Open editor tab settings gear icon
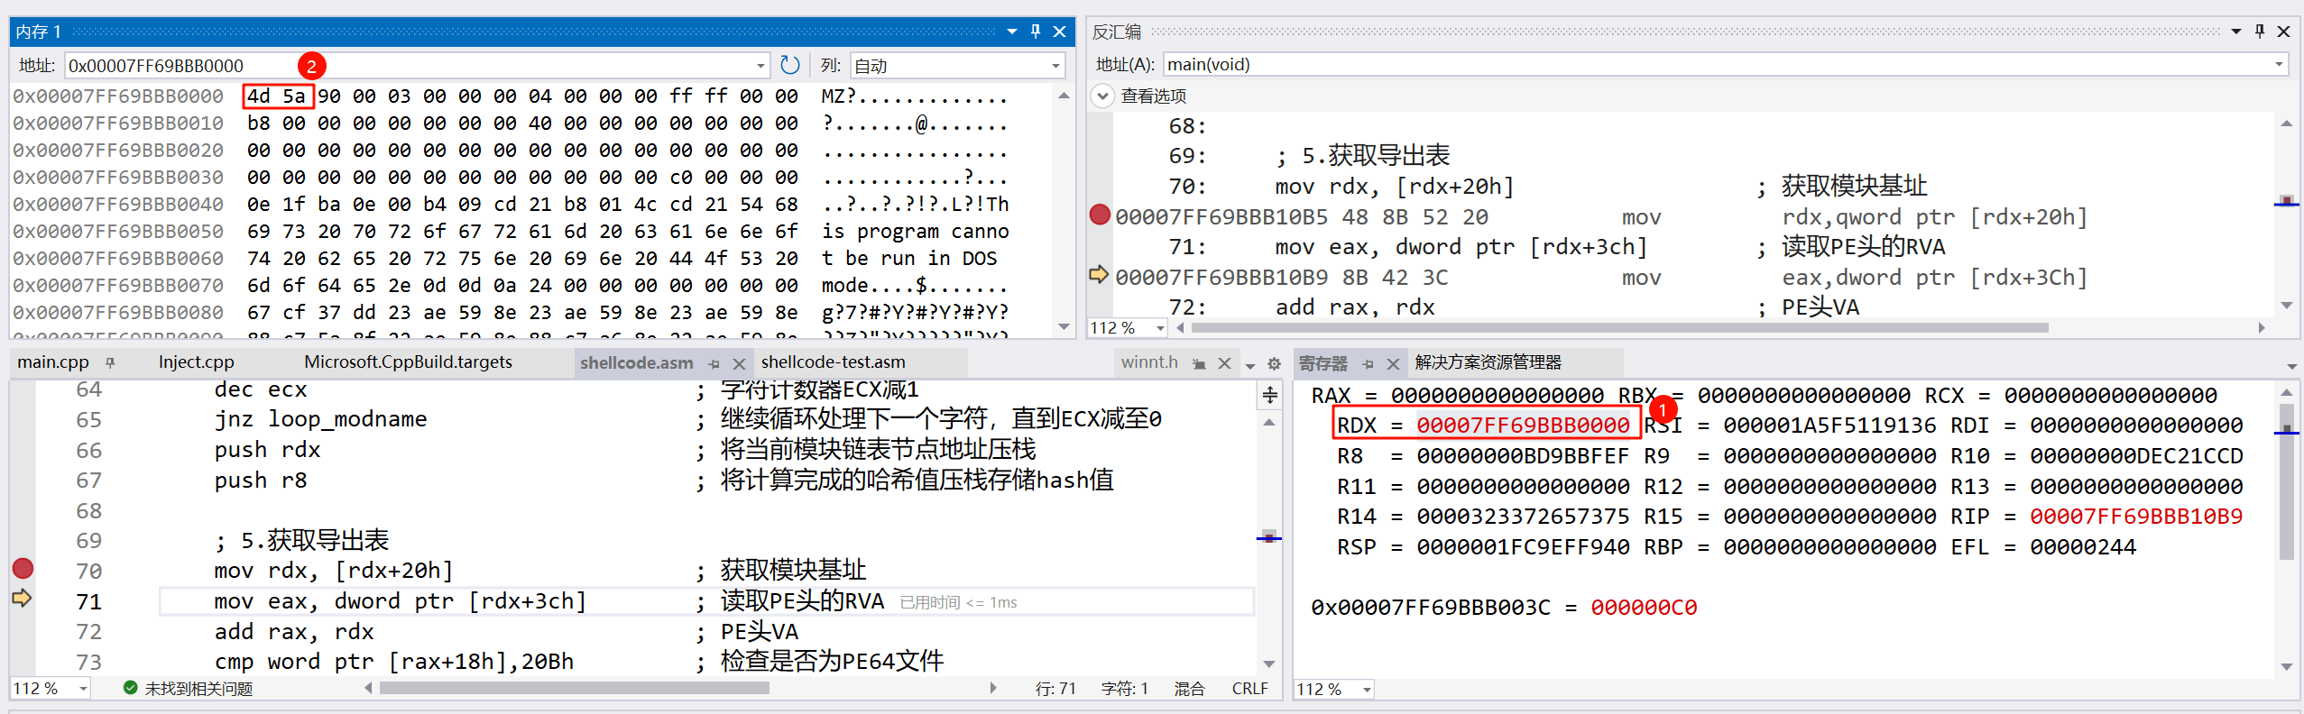The width and height of the screenshot is (2304, 714). tap(1274, 364)
